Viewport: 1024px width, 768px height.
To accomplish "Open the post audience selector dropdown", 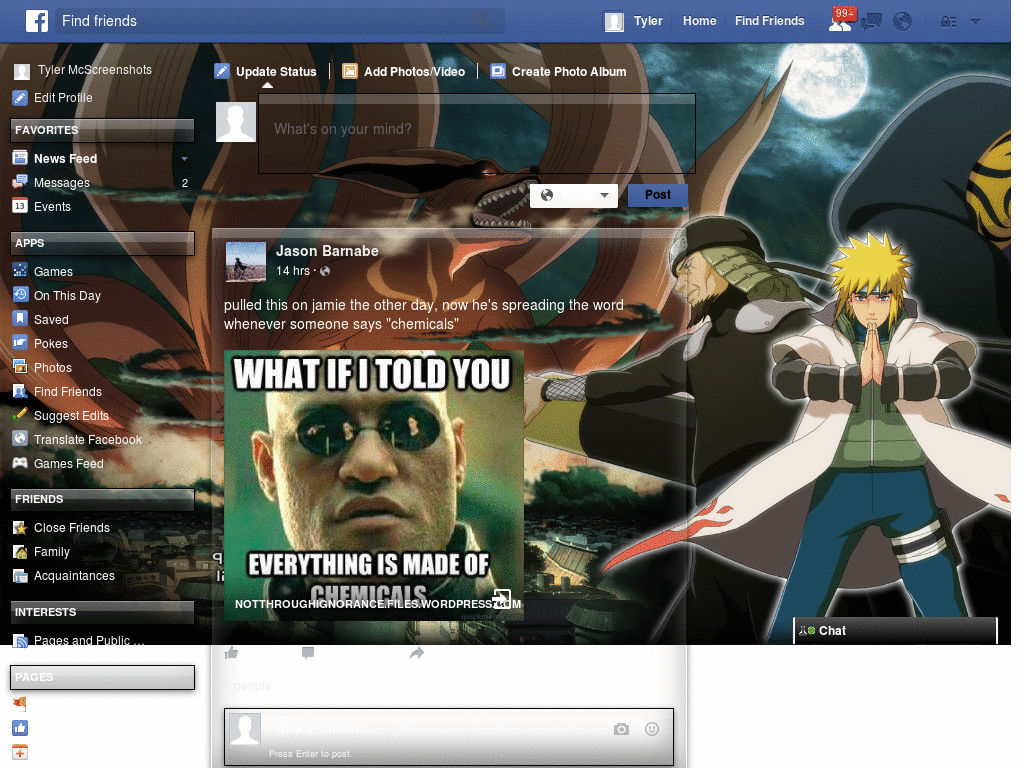I will tap(573, 195).
